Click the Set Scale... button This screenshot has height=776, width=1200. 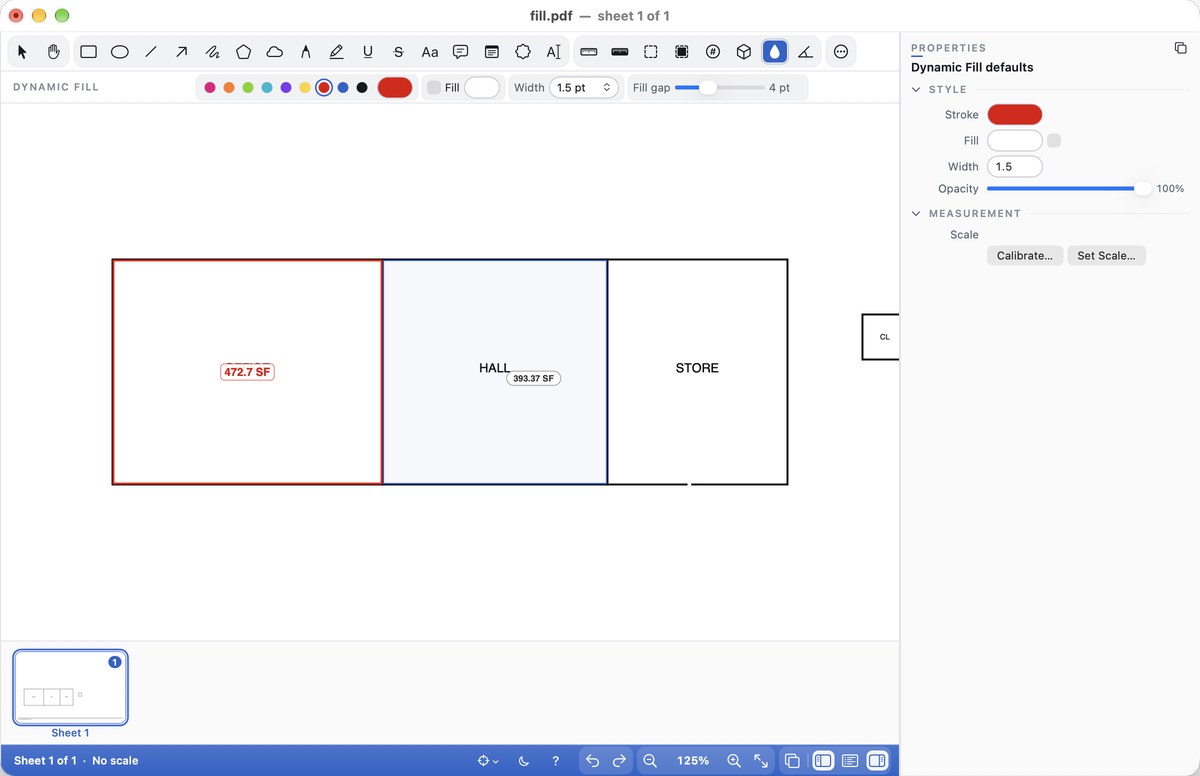tap(1106, 256)
